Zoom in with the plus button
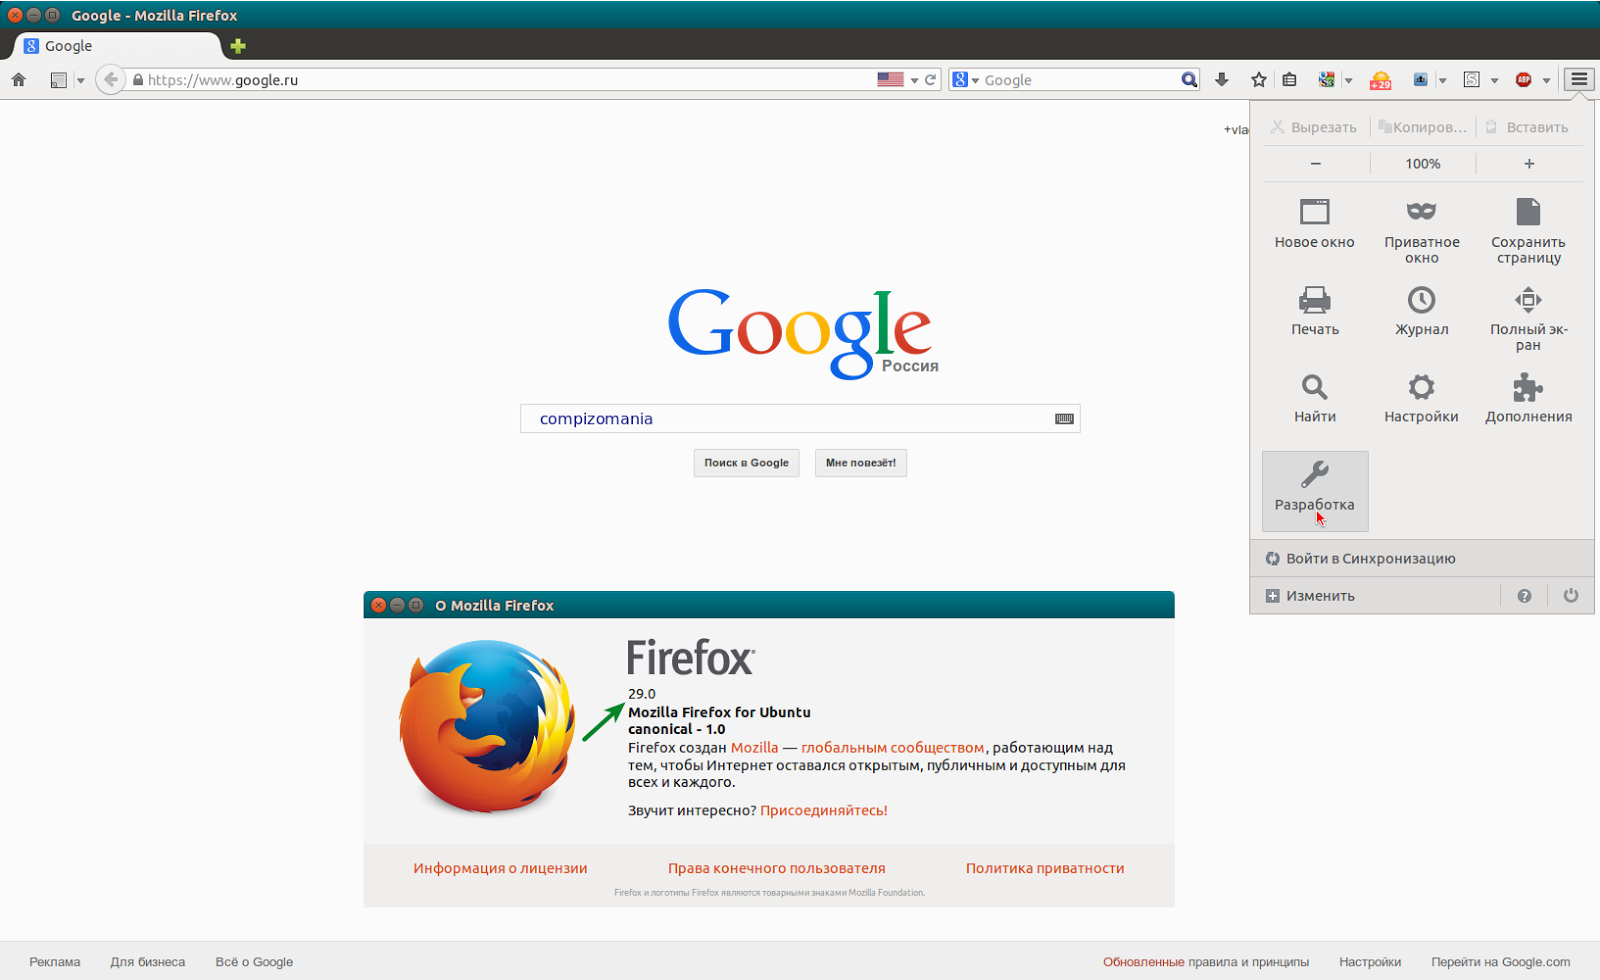1600x980 pixels. [x=1529, y=164]
